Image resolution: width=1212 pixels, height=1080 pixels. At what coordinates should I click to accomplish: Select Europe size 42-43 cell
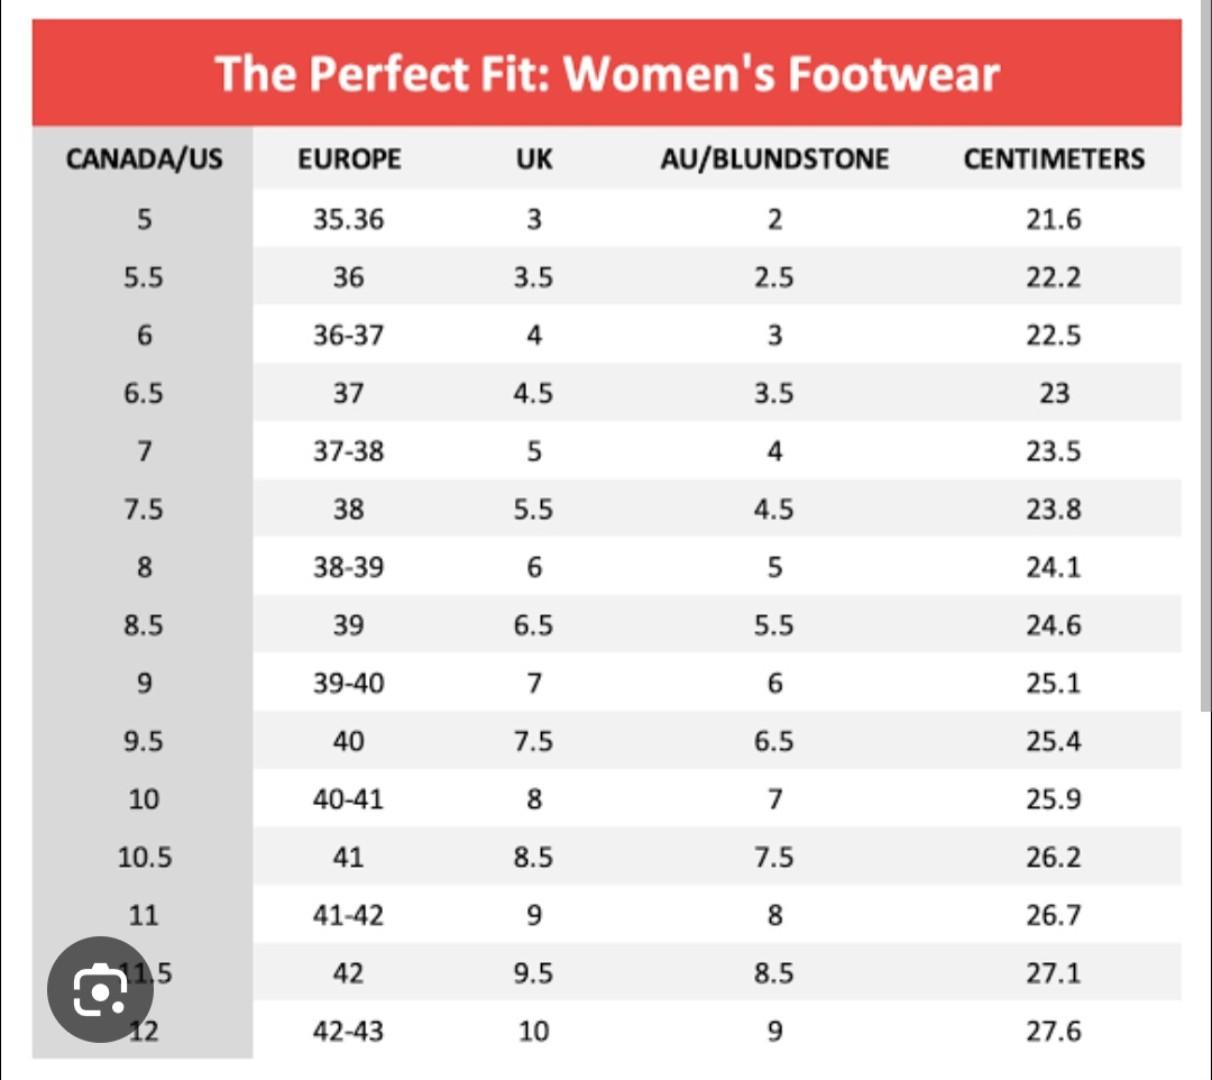(348, 1031)
